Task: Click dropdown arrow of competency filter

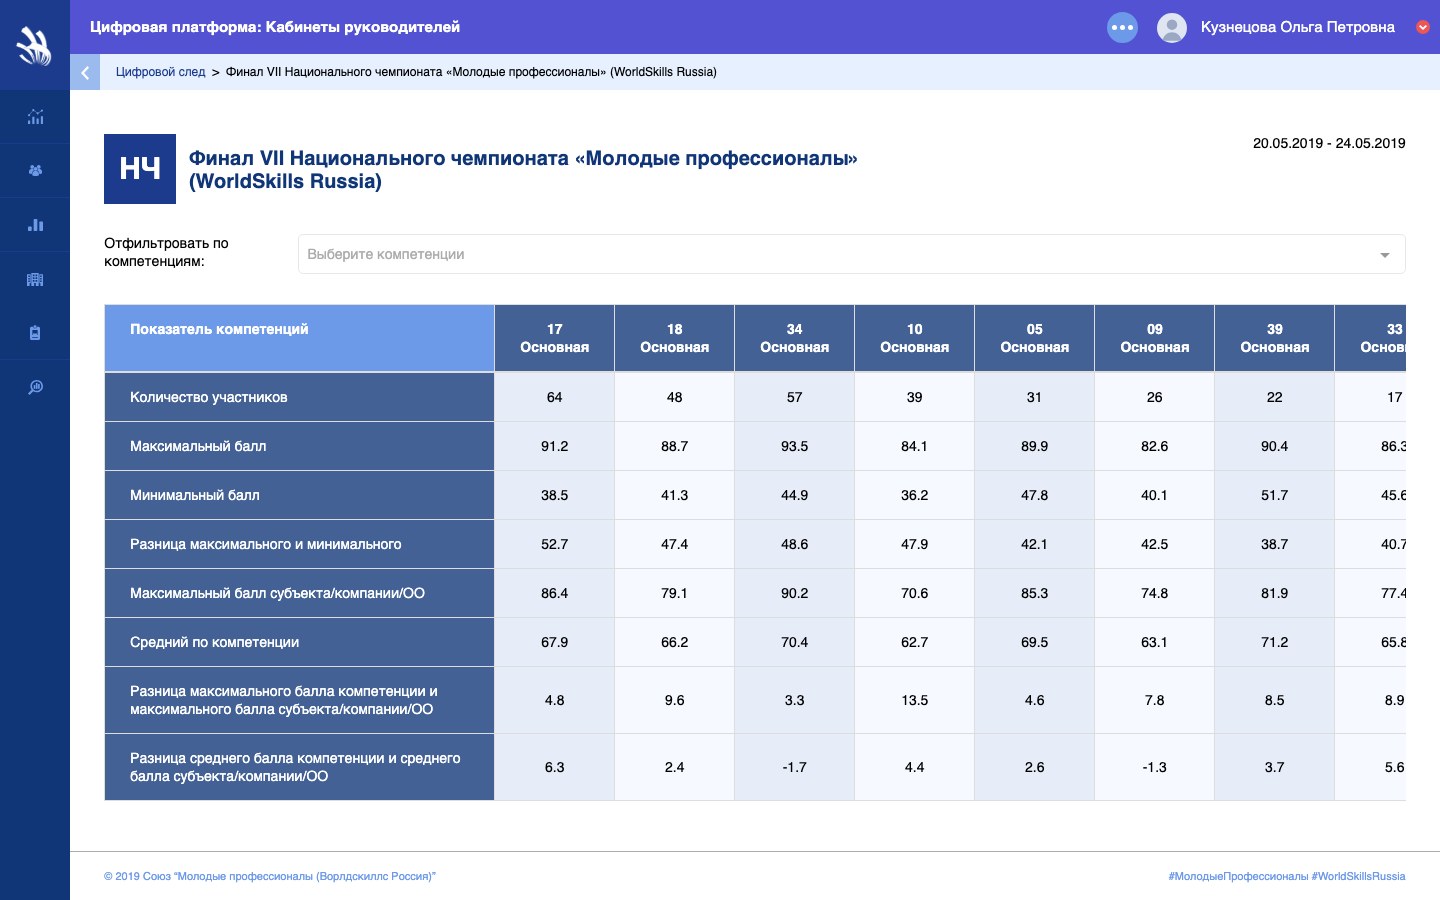Action: pos(1385,255)
